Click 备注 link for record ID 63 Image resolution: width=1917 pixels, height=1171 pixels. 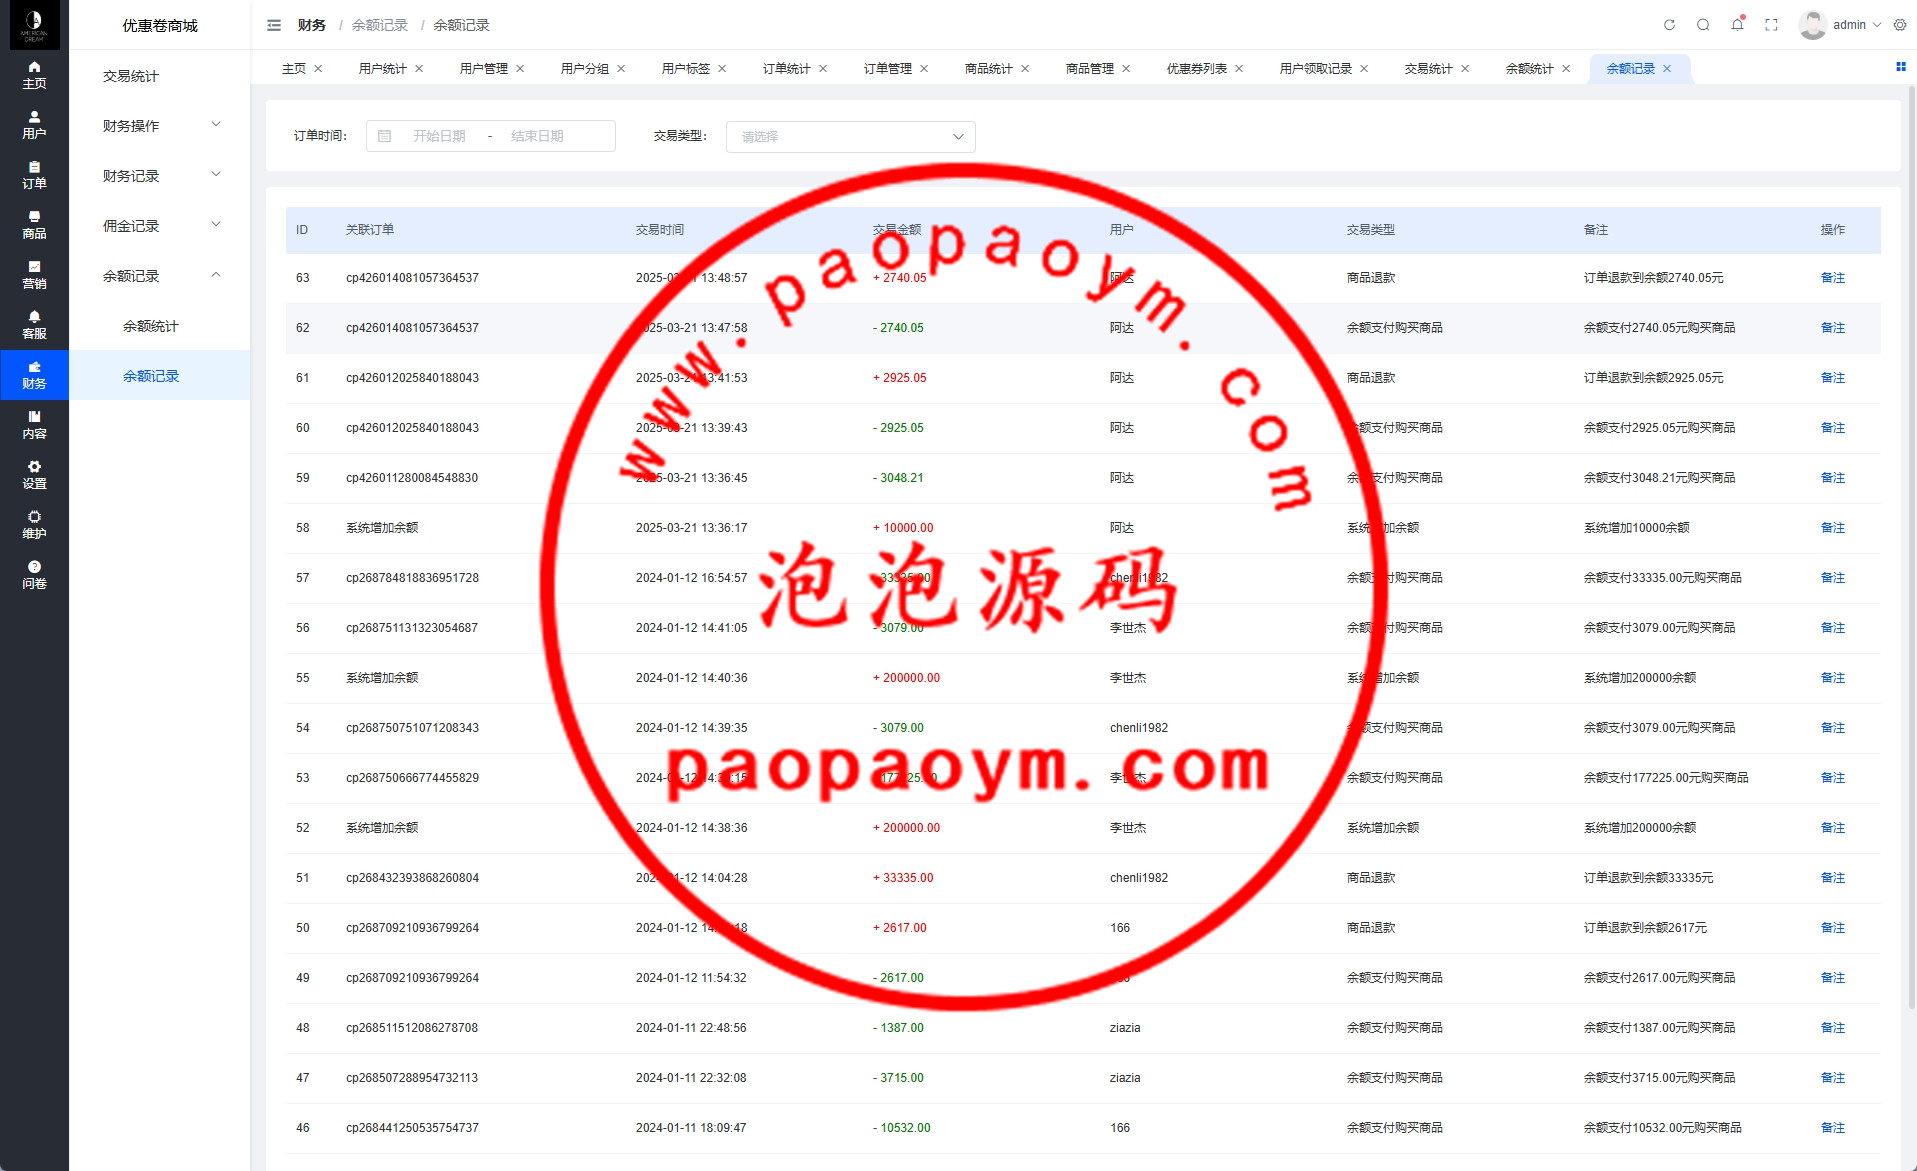click(x=1832, y=278)
